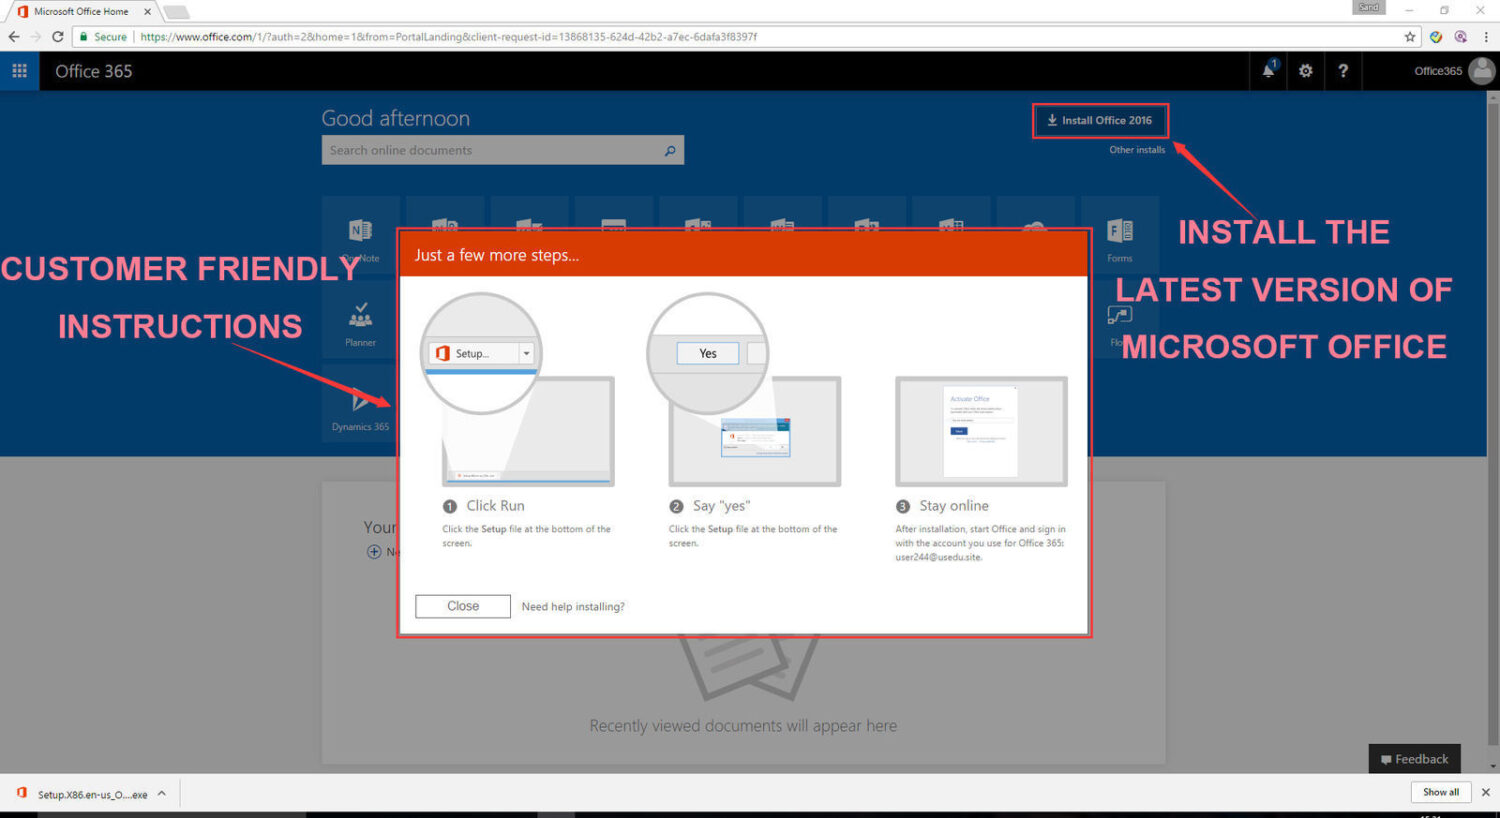Open the Office365 account avatar menu
1500x818 pixels.
pos(1481,71)
